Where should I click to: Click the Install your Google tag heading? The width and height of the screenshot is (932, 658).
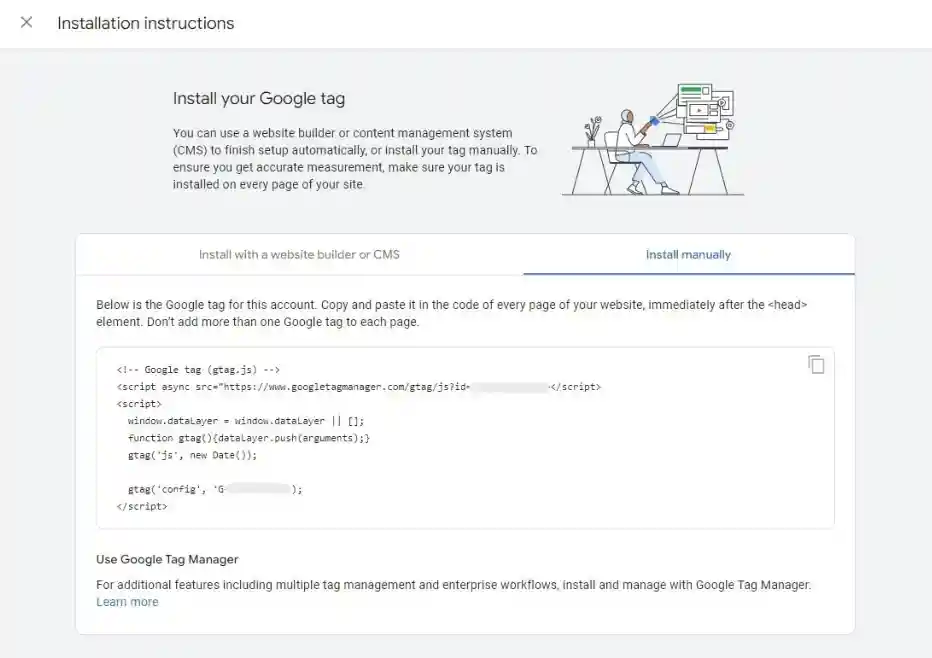coord(258,98)
